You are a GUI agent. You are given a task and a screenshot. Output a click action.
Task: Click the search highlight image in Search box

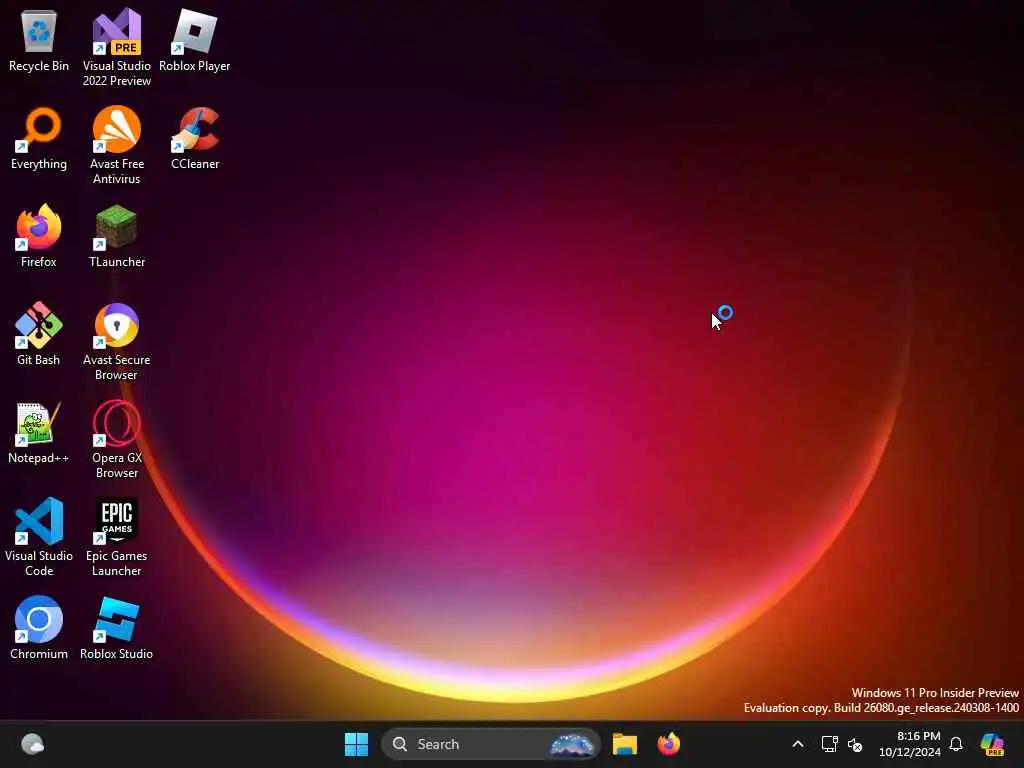tap(572, 744)
